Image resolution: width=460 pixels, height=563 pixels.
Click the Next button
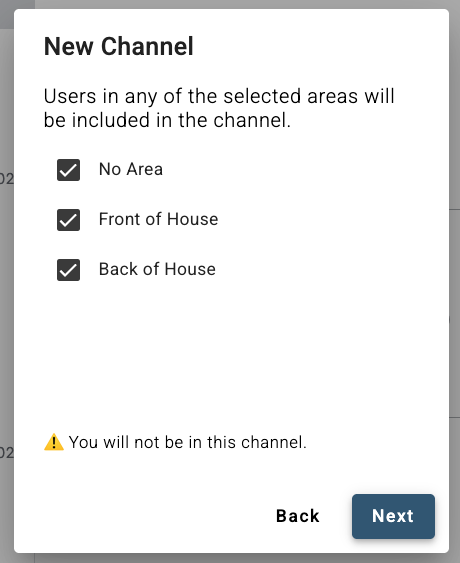click(x=393, y=516)
